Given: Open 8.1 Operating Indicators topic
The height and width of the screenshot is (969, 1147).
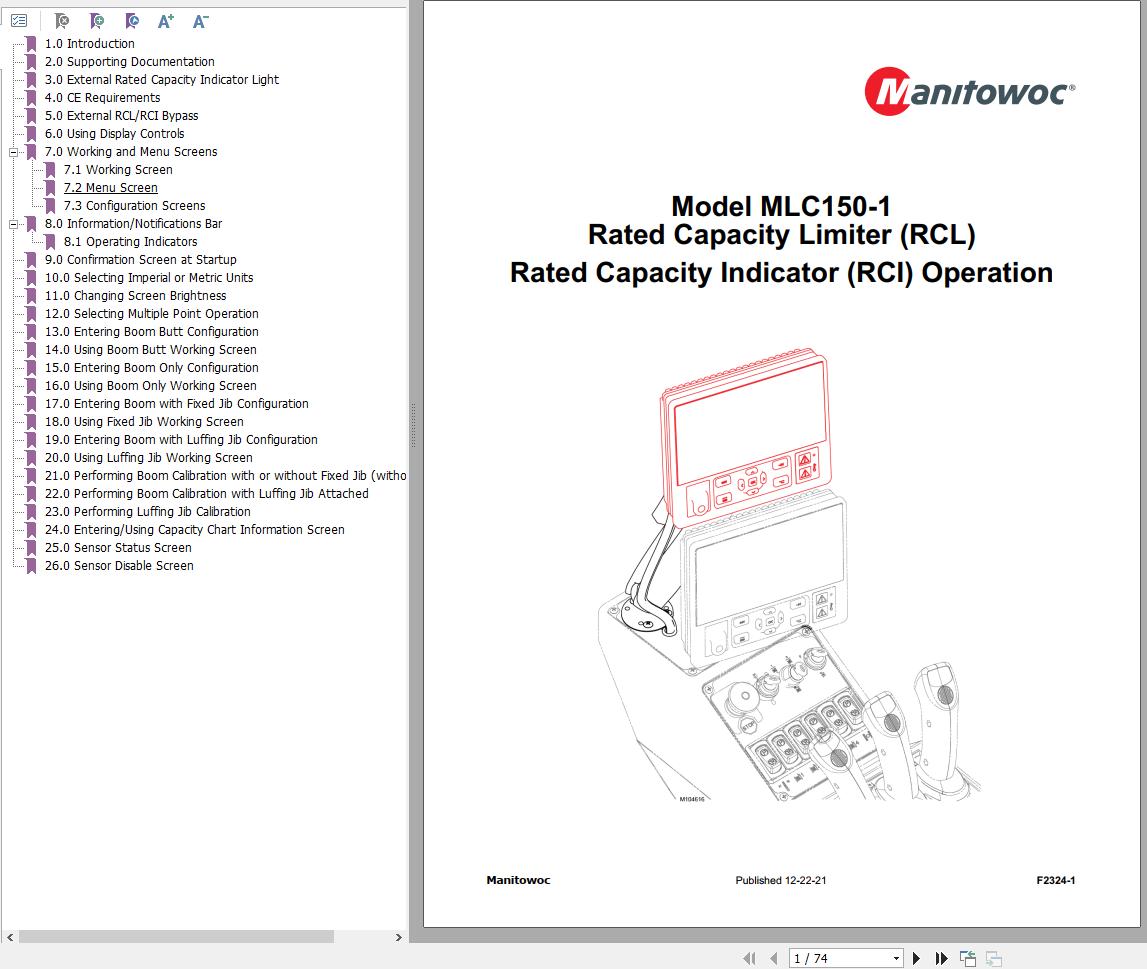Looking at the screenshot, I should (x=131, y=241).
